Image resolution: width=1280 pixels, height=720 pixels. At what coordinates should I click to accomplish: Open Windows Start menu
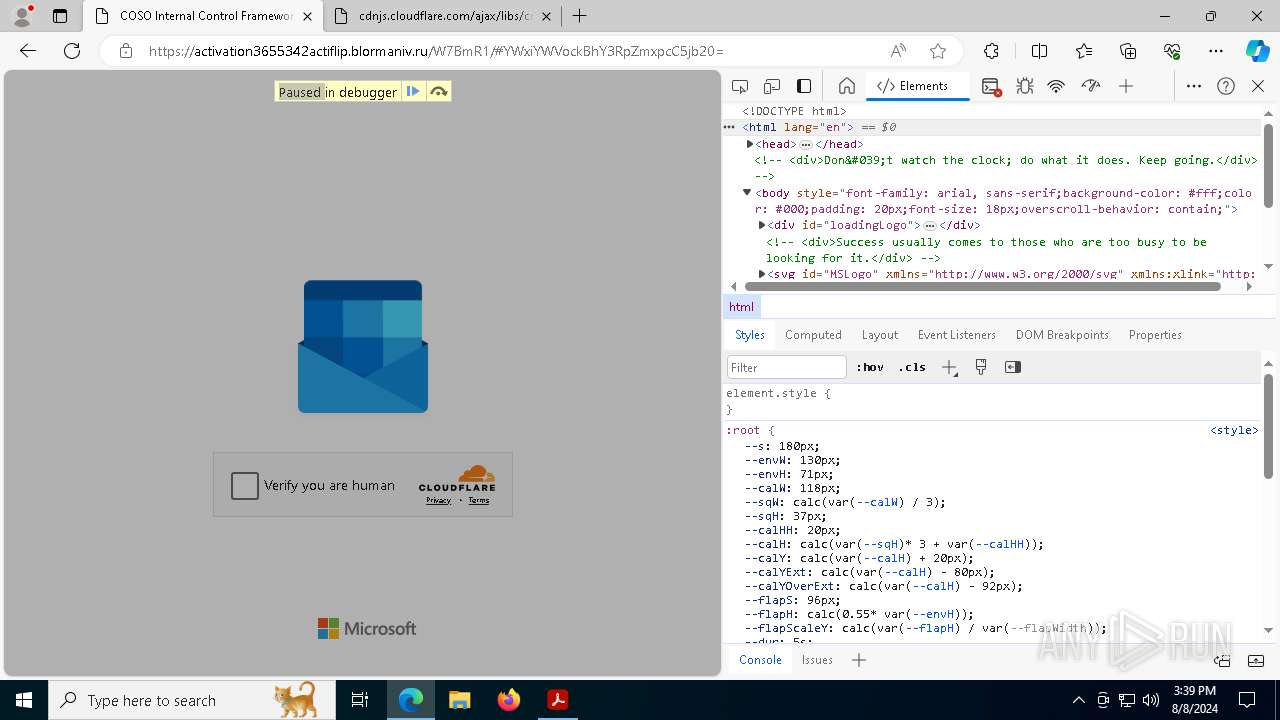coord(24,700)
